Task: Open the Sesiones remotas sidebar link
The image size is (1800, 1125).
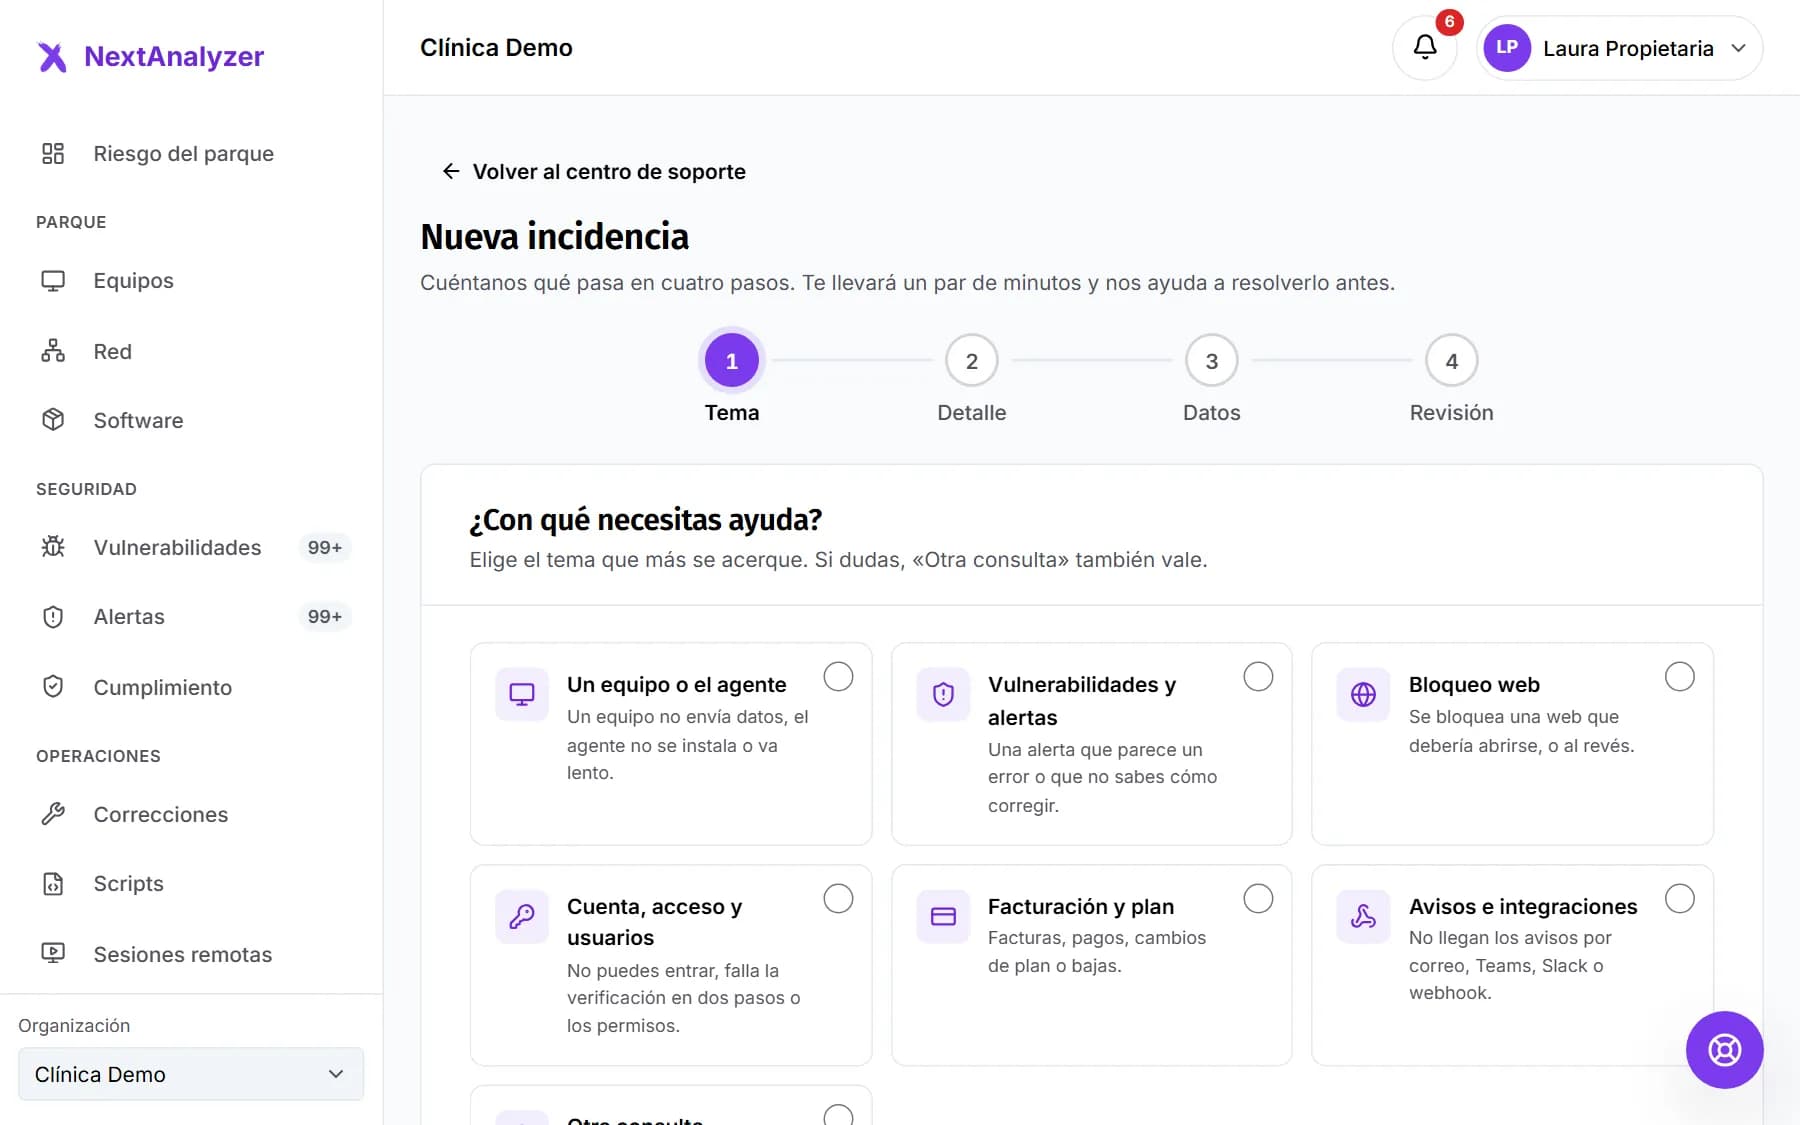Action: click(x=191, y=954)
